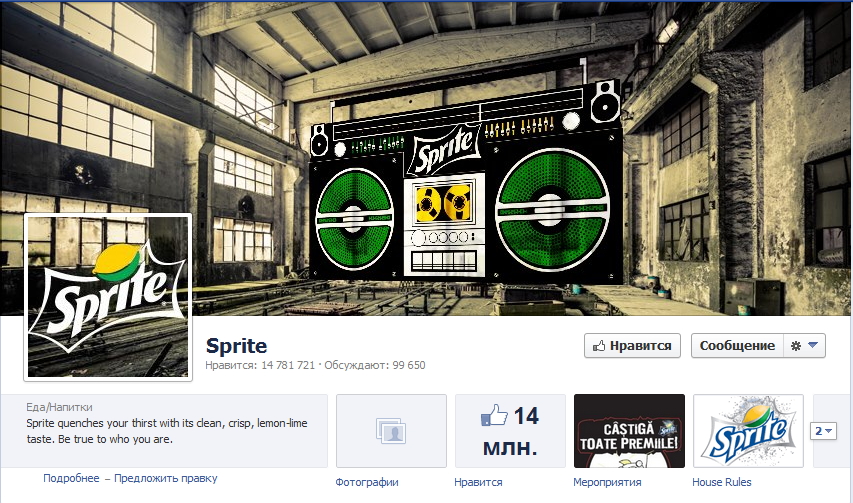The image size is (853, 503).
Task: Follow the Фотографии link
Action: click(367, 482)
